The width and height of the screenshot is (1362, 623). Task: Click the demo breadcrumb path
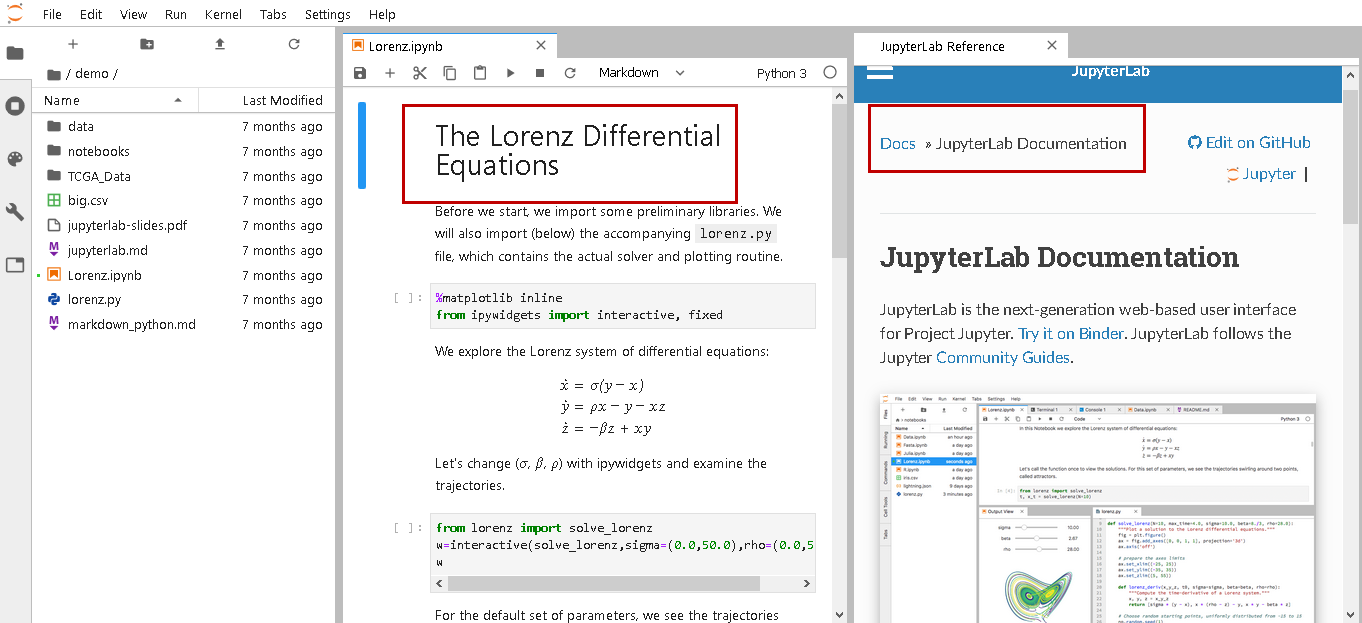(x=92, y=74)
